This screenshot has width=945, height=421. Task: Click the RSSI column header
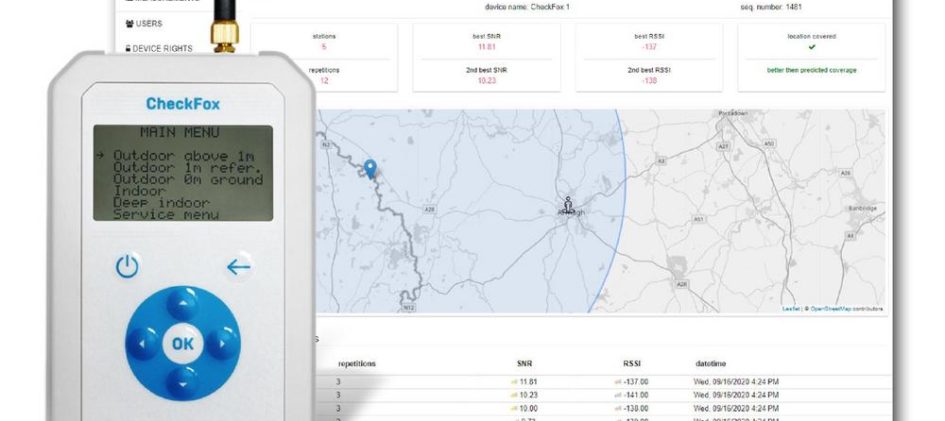pyautogui.click(x=632, y=364)
